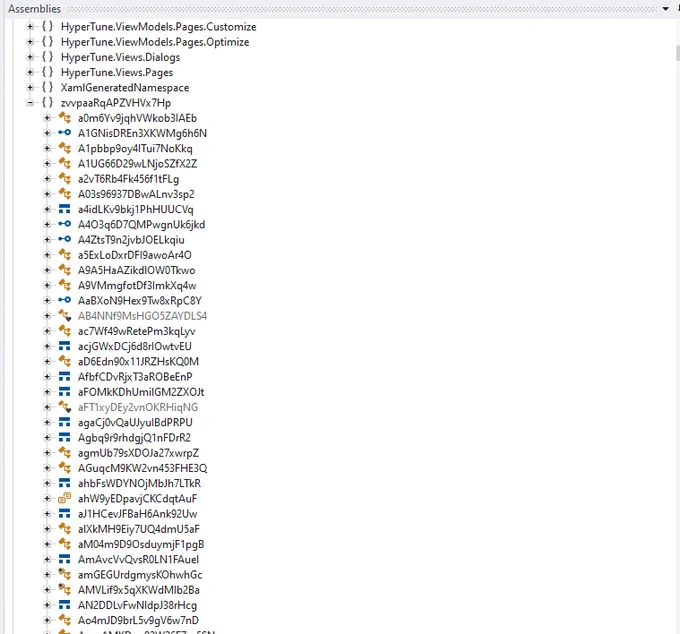Expand HyperTune.ViewModels.Pages.Customize namespace
Viewport: 680px width, 634px height.
tap(30, 27)
